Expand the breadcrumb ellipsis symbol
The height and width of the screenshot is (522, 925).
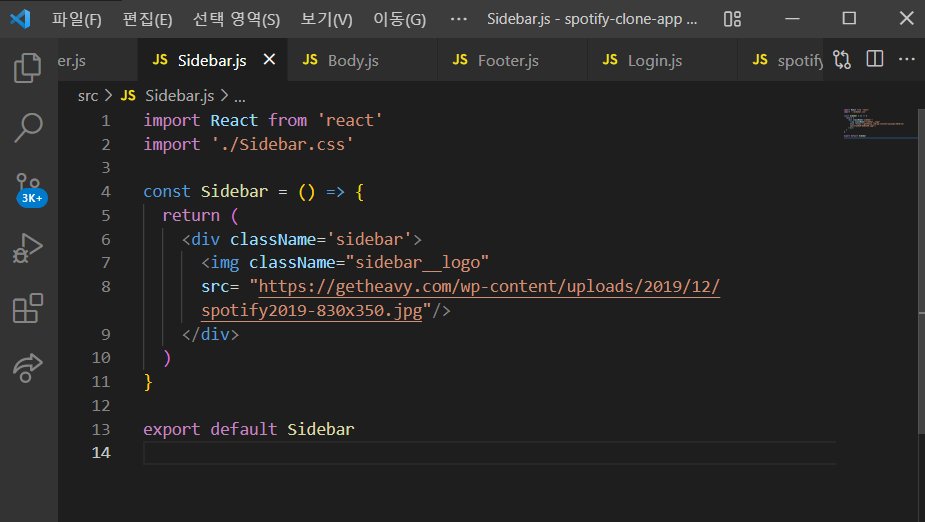(x=240, y=96)
